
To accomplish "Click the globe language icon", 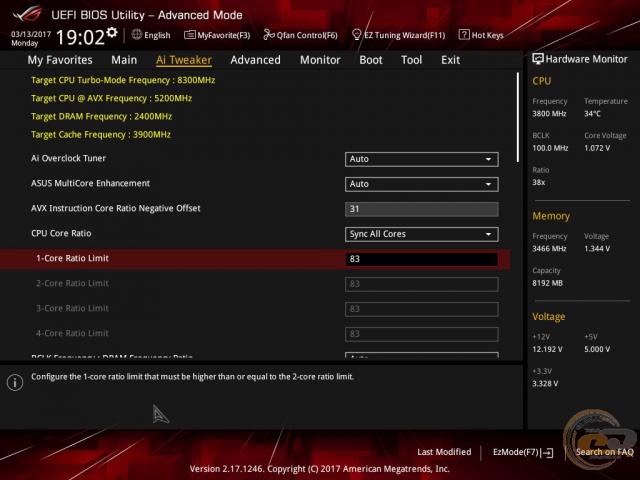I will tap(137, 35).
